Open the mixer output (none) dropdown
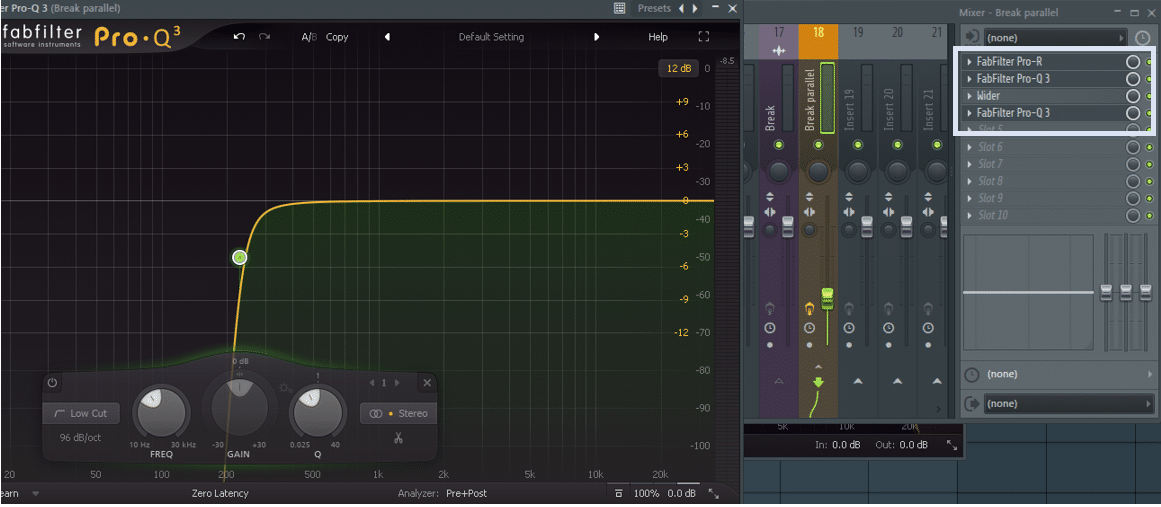1161x507 pixels. (1068, 403)
